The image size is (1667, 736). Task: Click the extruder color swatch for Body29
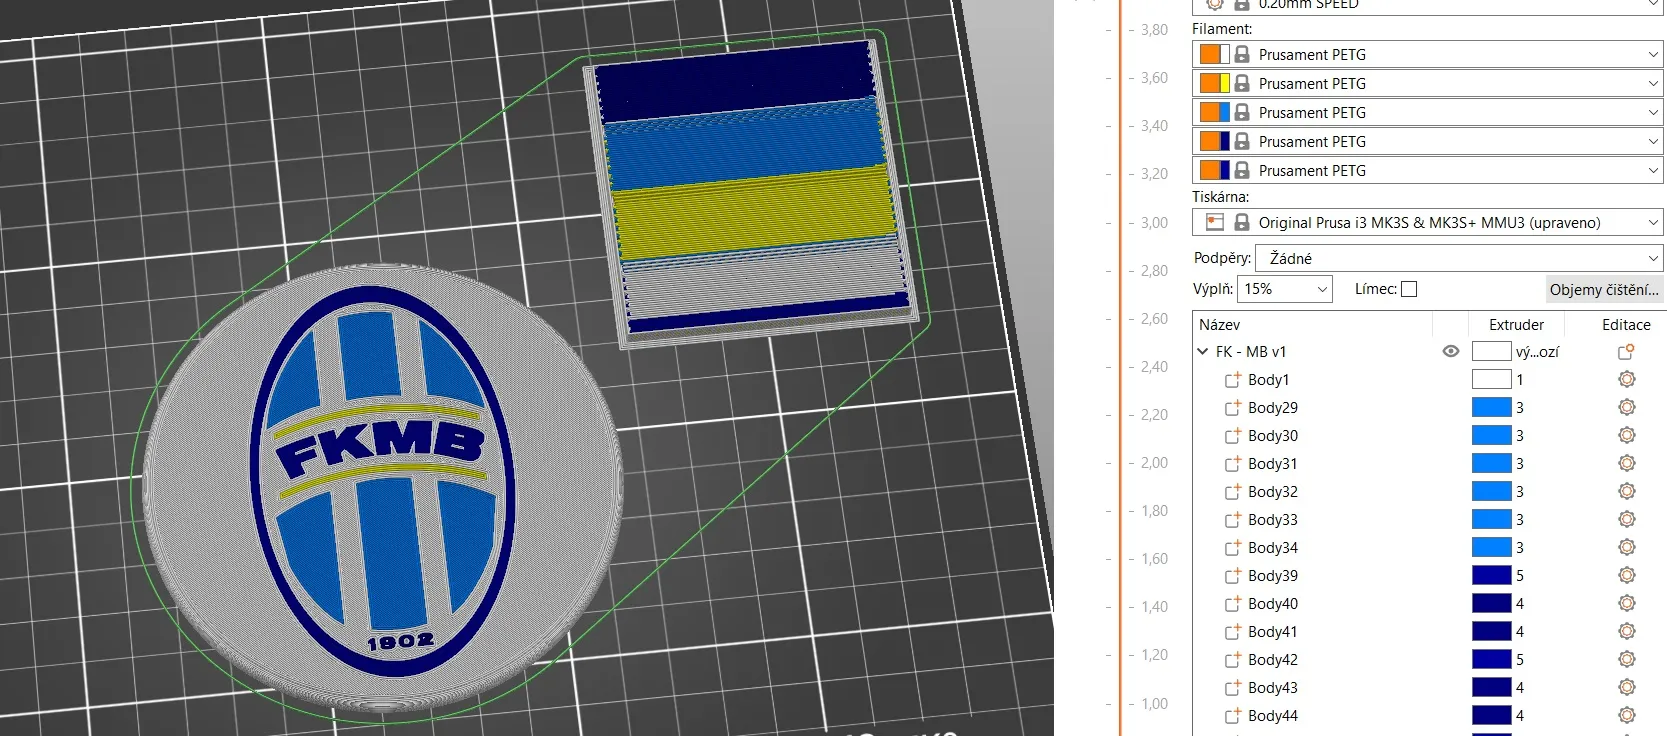pos(1491,408)
